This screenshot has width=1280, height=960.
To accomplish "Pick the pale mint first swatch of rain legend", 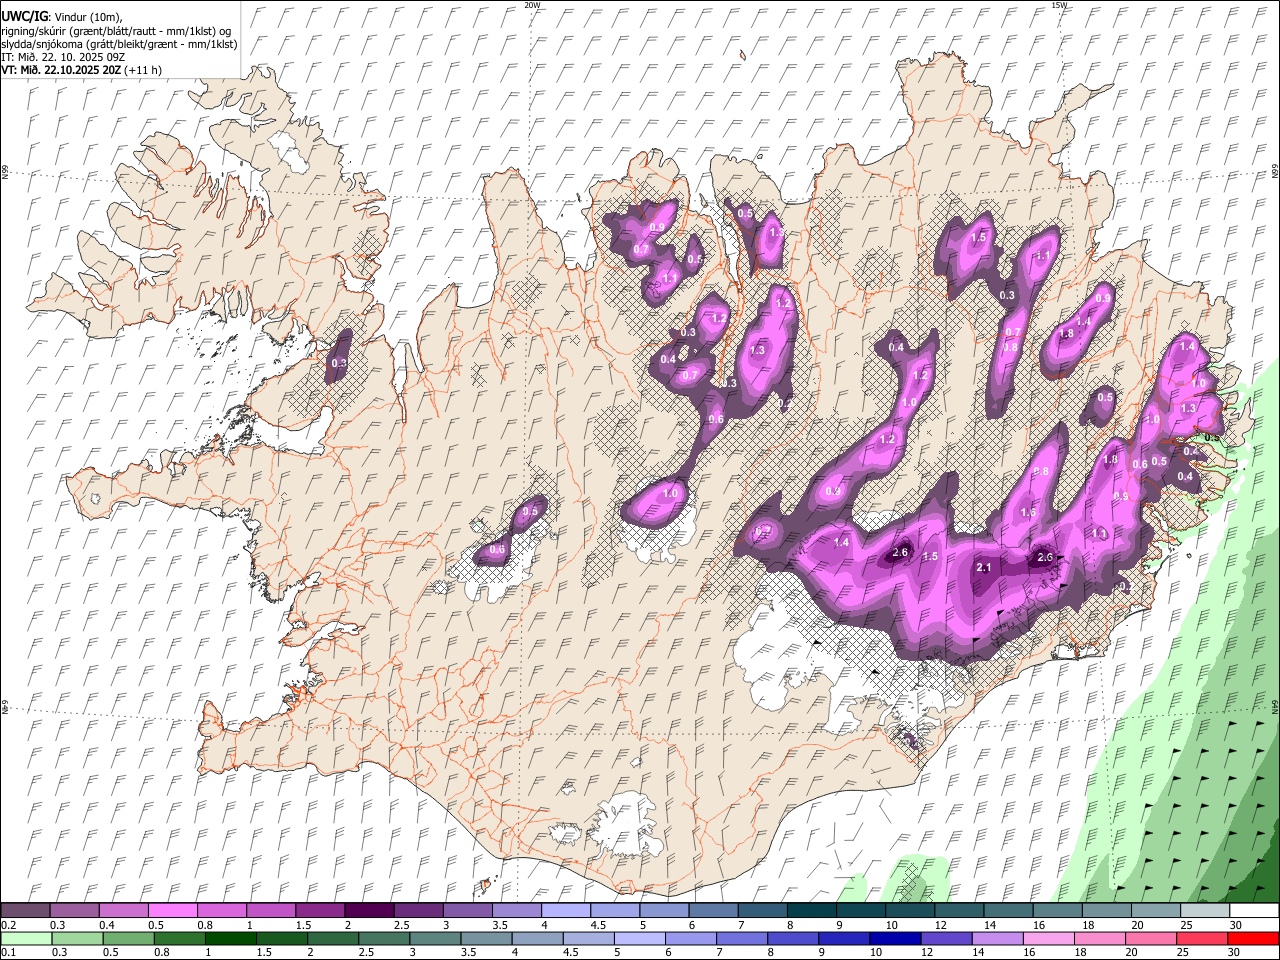I will (x=26, y=938).
